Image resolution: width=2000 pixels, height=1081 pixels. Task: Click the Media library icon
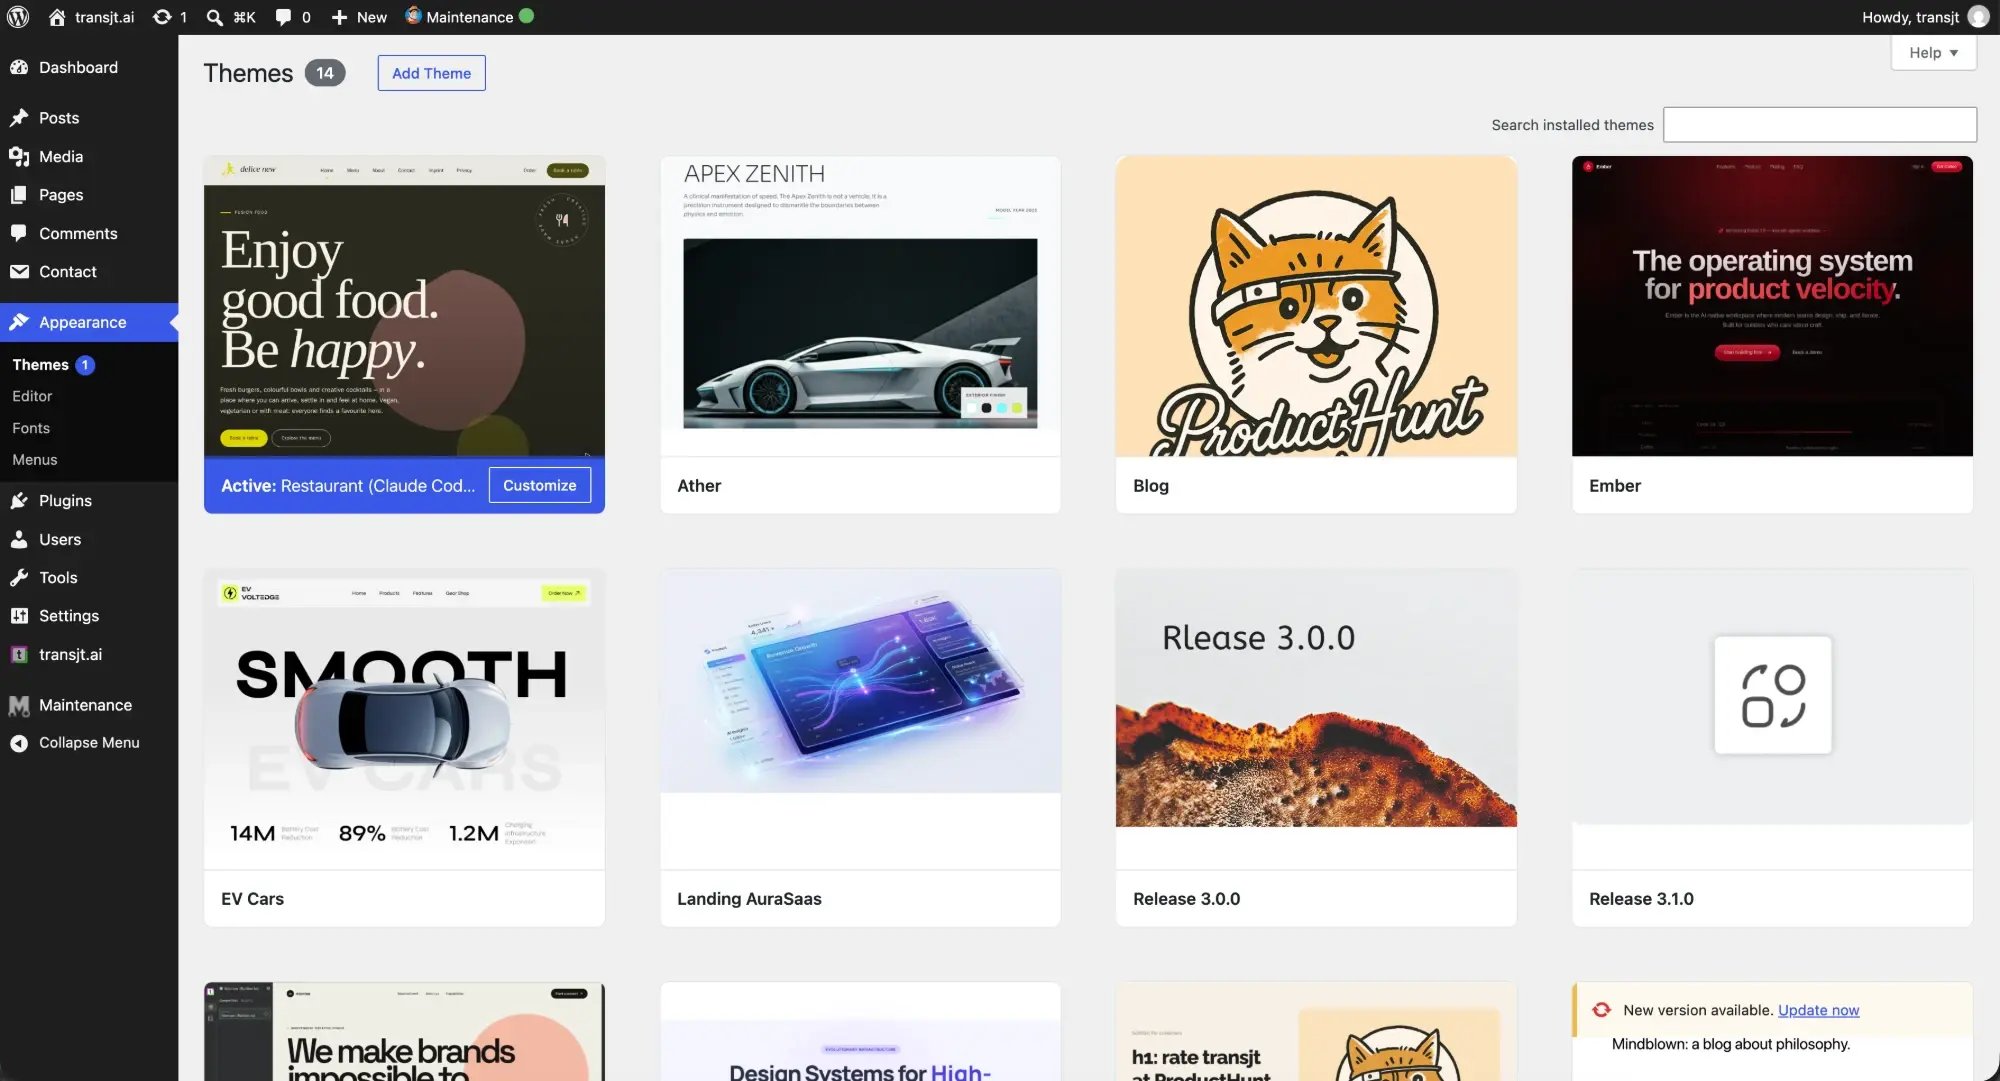click(x=19, y=157)
